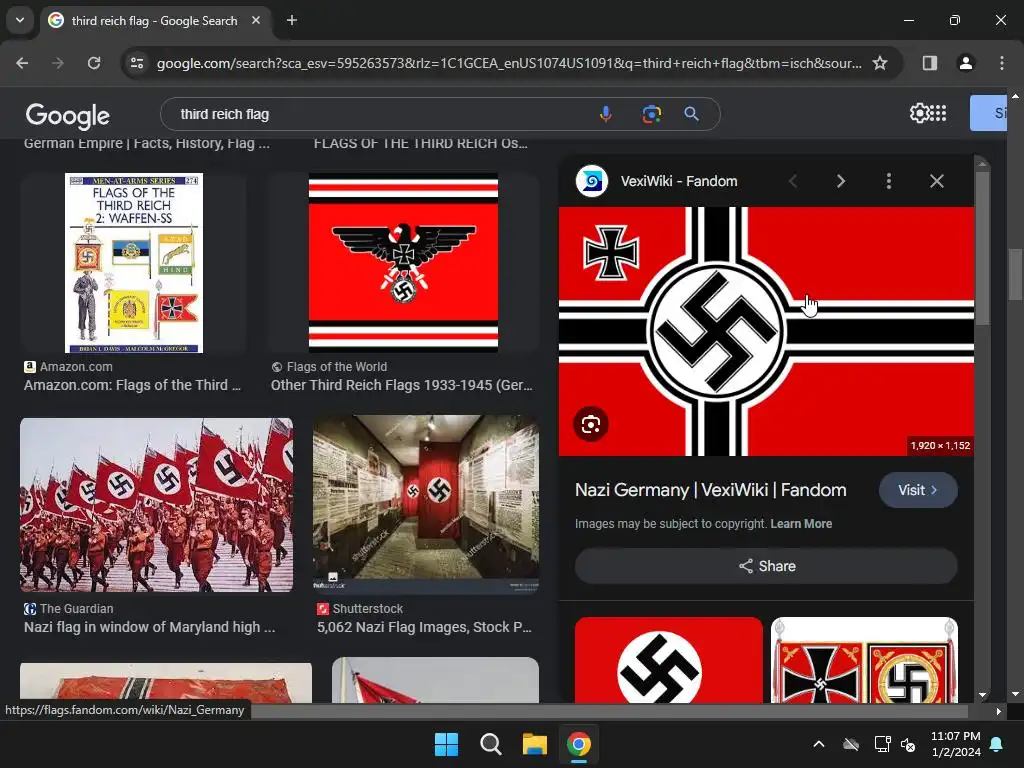The image size is (1024, 768).
Task: Click '5,062 Nazi Flag Images, Stock P...' caption
Action: (x=424, y=627)
